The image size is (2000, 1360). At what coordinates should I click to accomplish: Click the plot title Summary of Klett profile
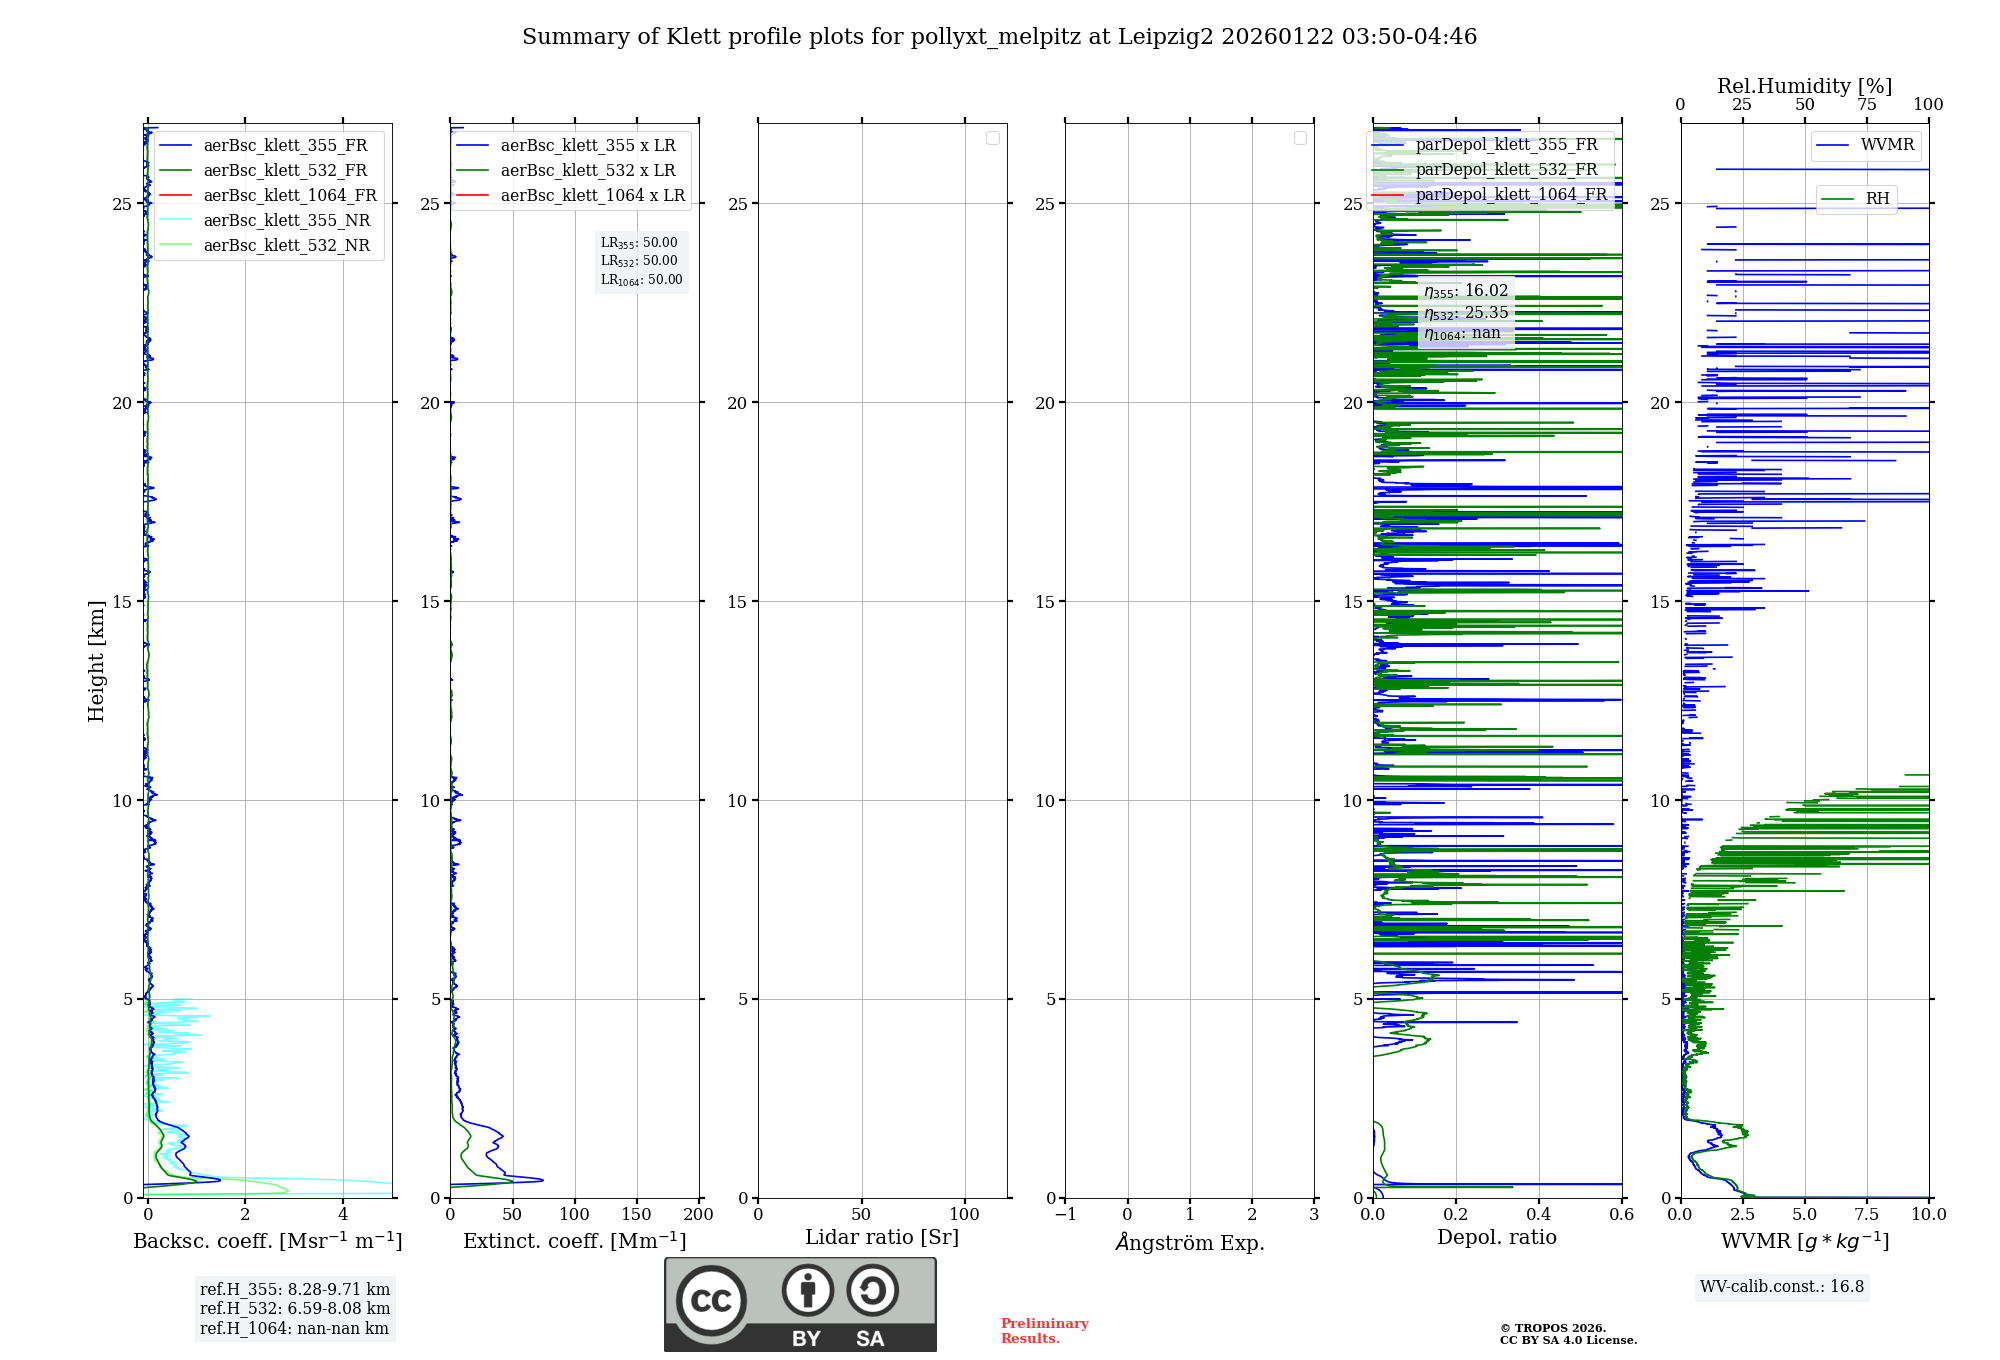pyautogui.click(x=999, y=37)
